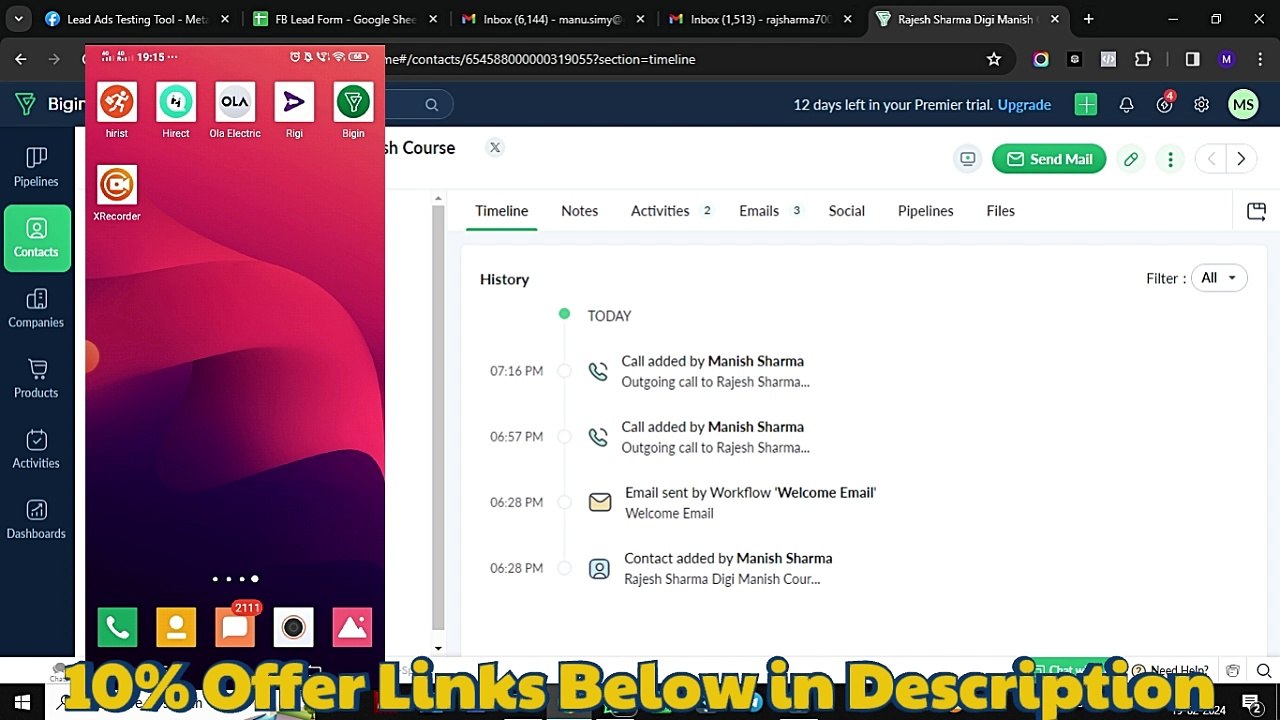Open the phone contacts app in dock
Viewport: 1280px width, 720px height.
(176, 627)
